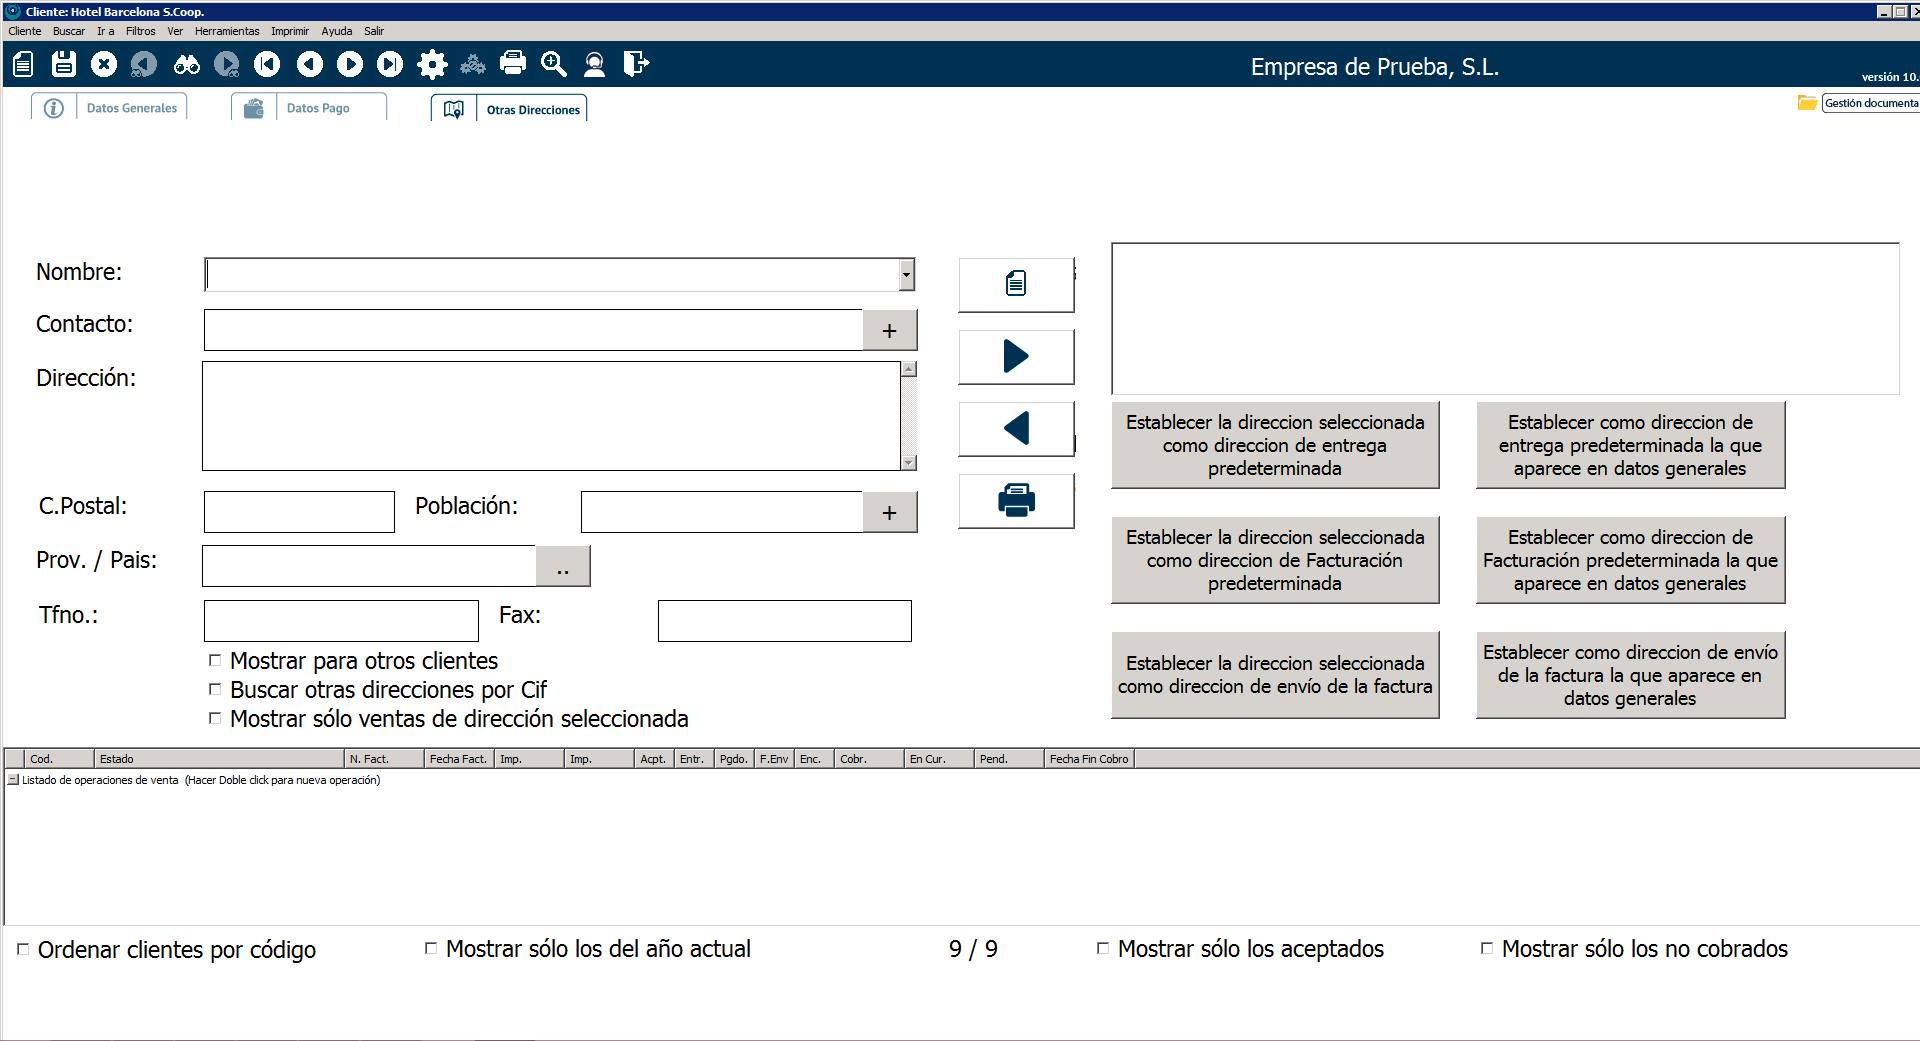Jump to the last record in the toolbar
The height and width of the screenshot is (1041, 1920).
390,65
